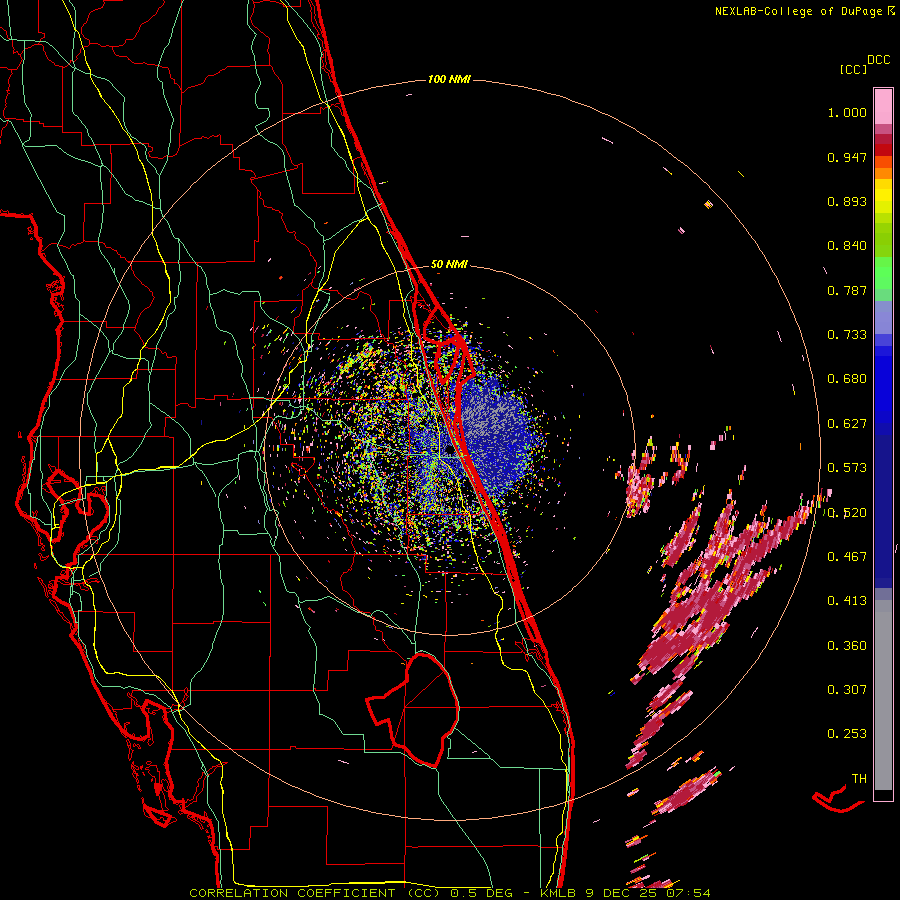Select the 0.947 legend value
This screenshot has height=900, width=900.
pyautogui.click(x=847, y=157)
